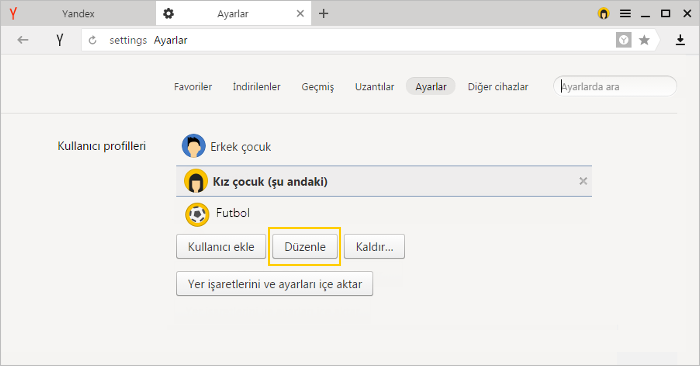Click the Düzenle button
The height and width of the screenshot is (366, 700).
point(305,246)
